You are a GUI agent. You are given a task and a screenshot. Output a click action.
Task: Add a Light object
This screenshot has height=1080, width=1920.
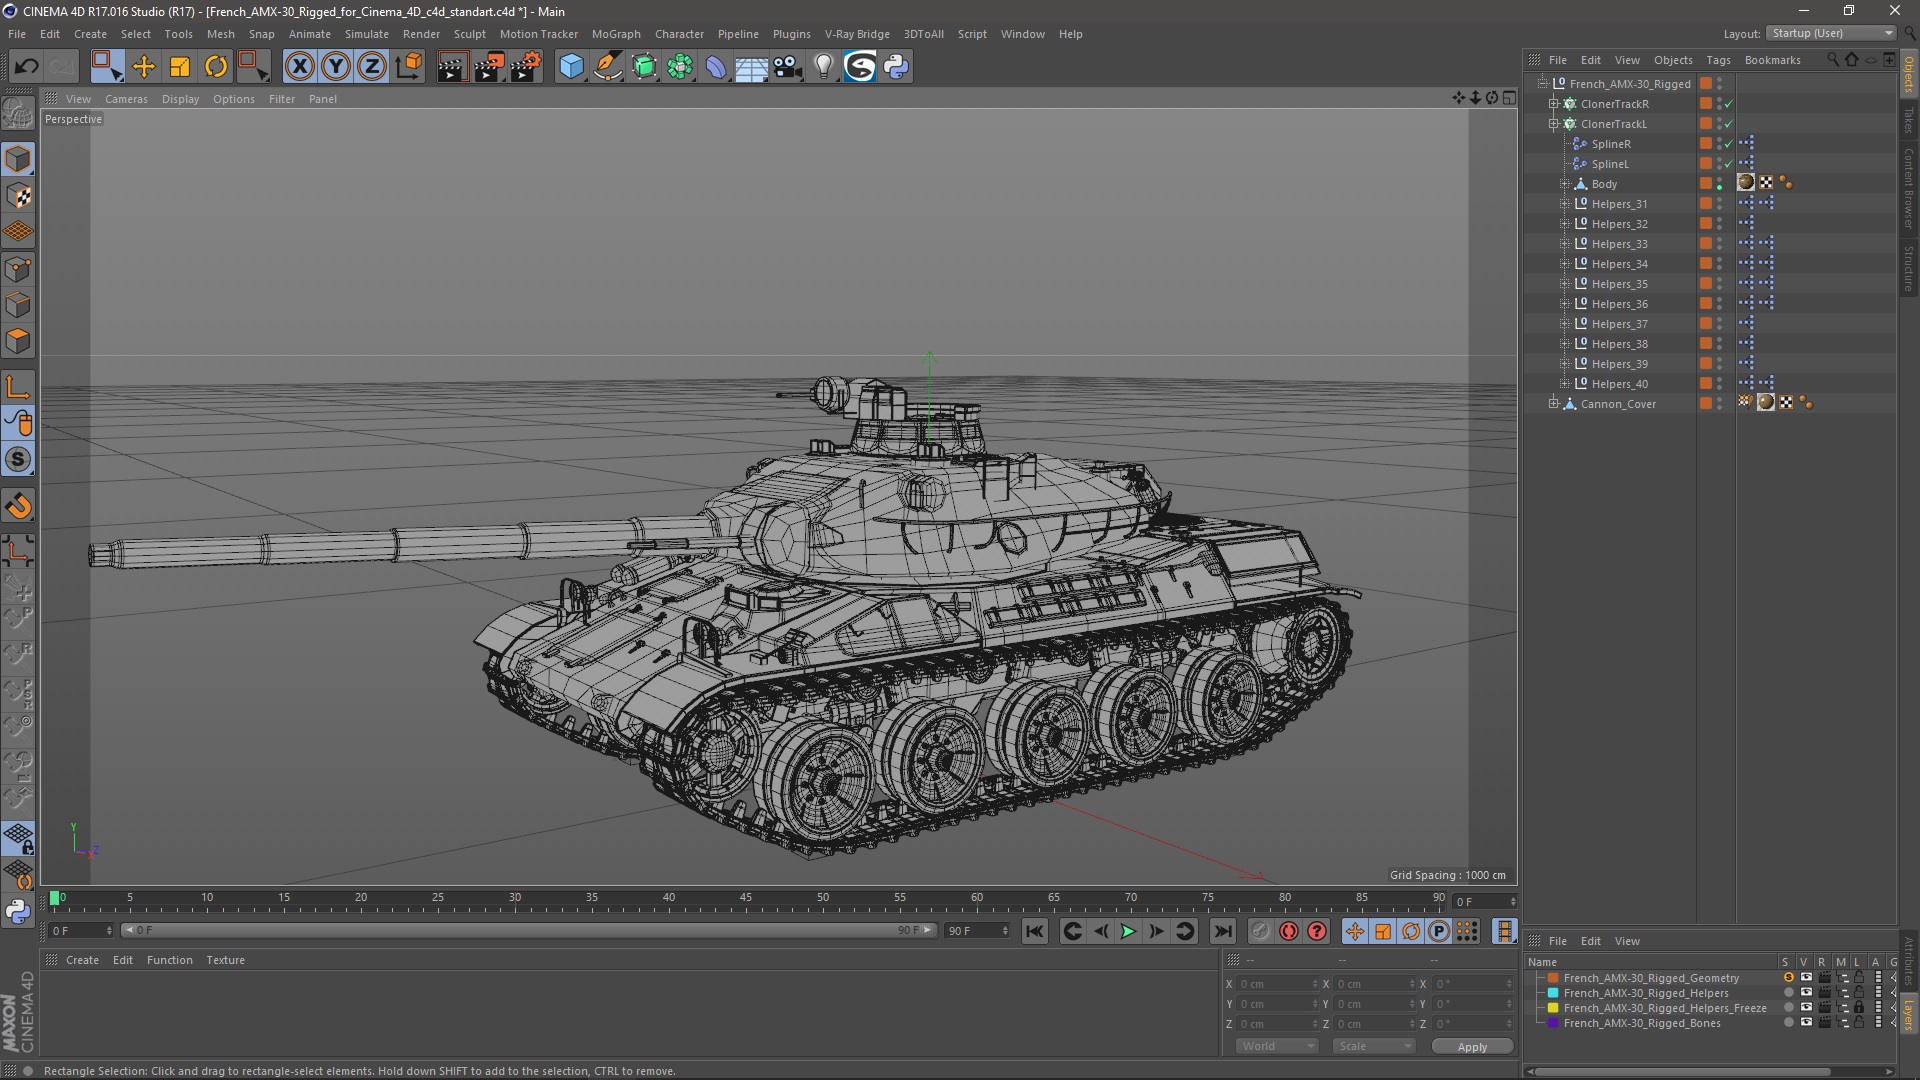824,67
